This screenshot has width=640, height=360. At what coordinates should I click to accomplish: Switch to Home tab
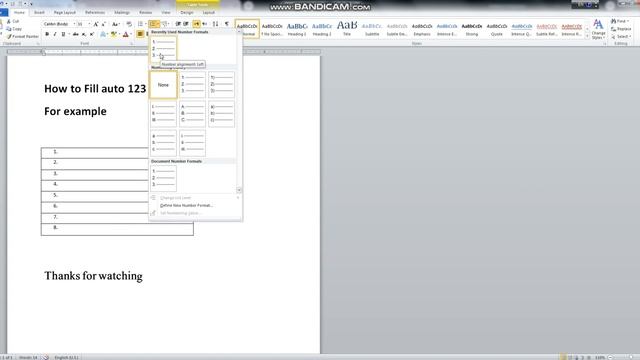tap(19, 13)
